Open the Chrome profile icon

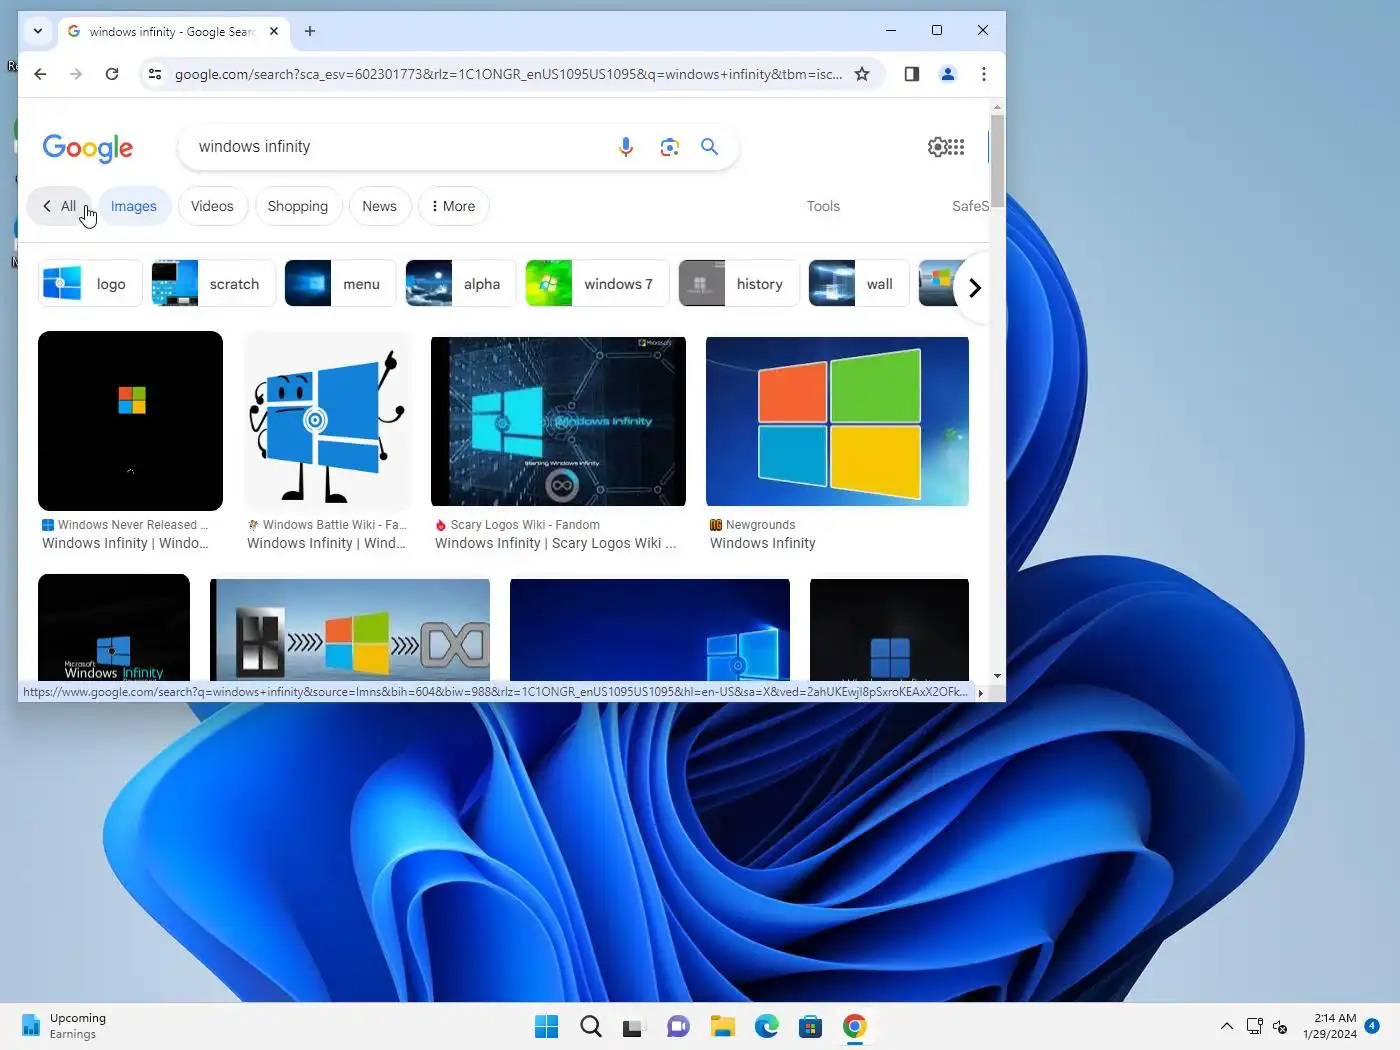coord(948,74)
